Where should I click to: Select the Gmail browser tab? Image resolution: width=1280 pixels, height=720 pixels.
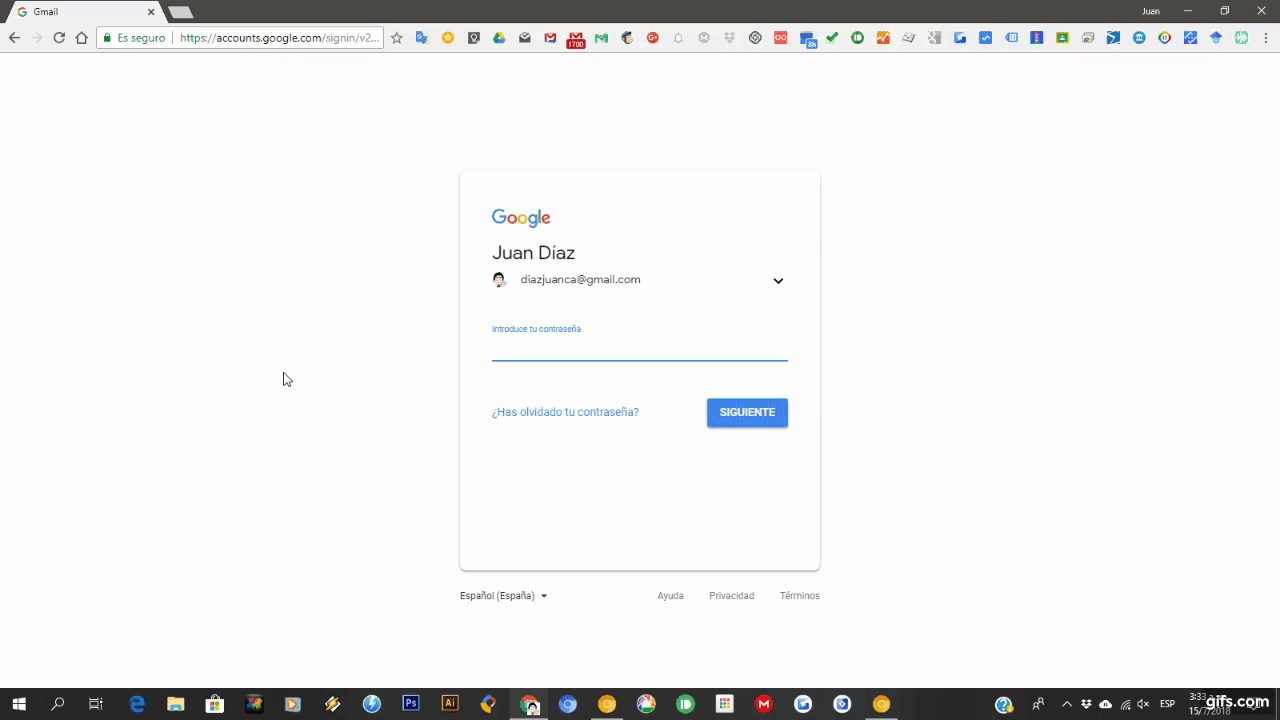click(85, 12)
